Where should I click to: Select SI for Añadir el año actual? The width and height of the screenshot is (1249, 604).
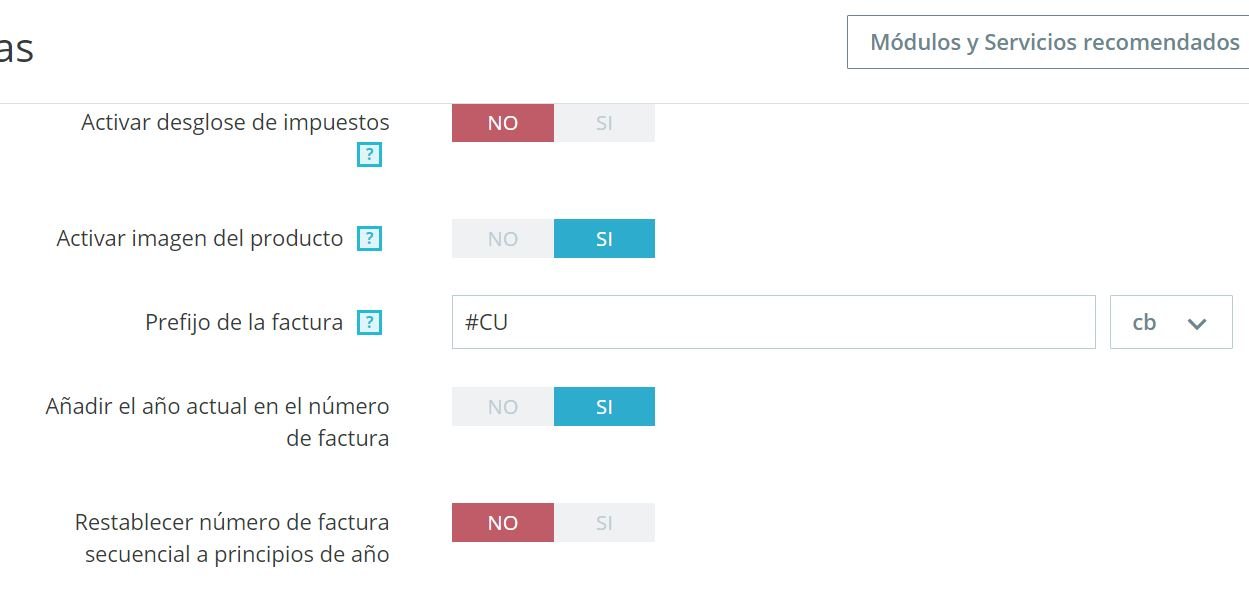(x=604, y=407)
